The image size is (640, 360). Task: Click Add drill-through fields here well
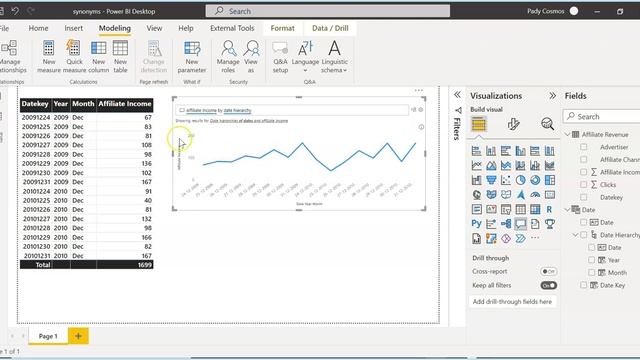tap(512, 302)
